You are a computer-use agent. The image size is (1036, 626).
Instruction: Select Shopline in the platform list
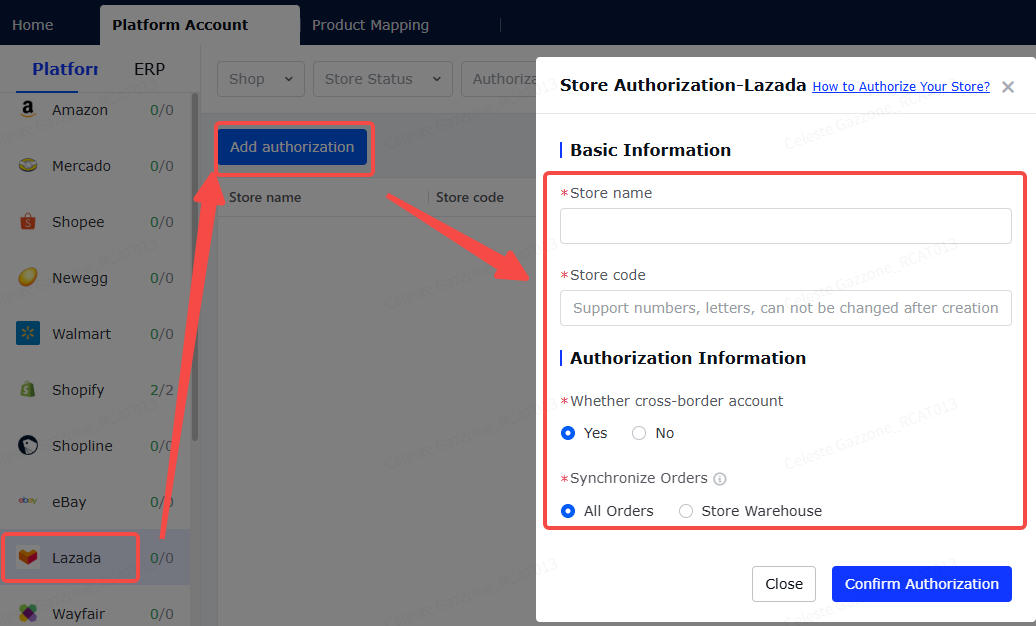pyautogui.click(x=95, y=446)
